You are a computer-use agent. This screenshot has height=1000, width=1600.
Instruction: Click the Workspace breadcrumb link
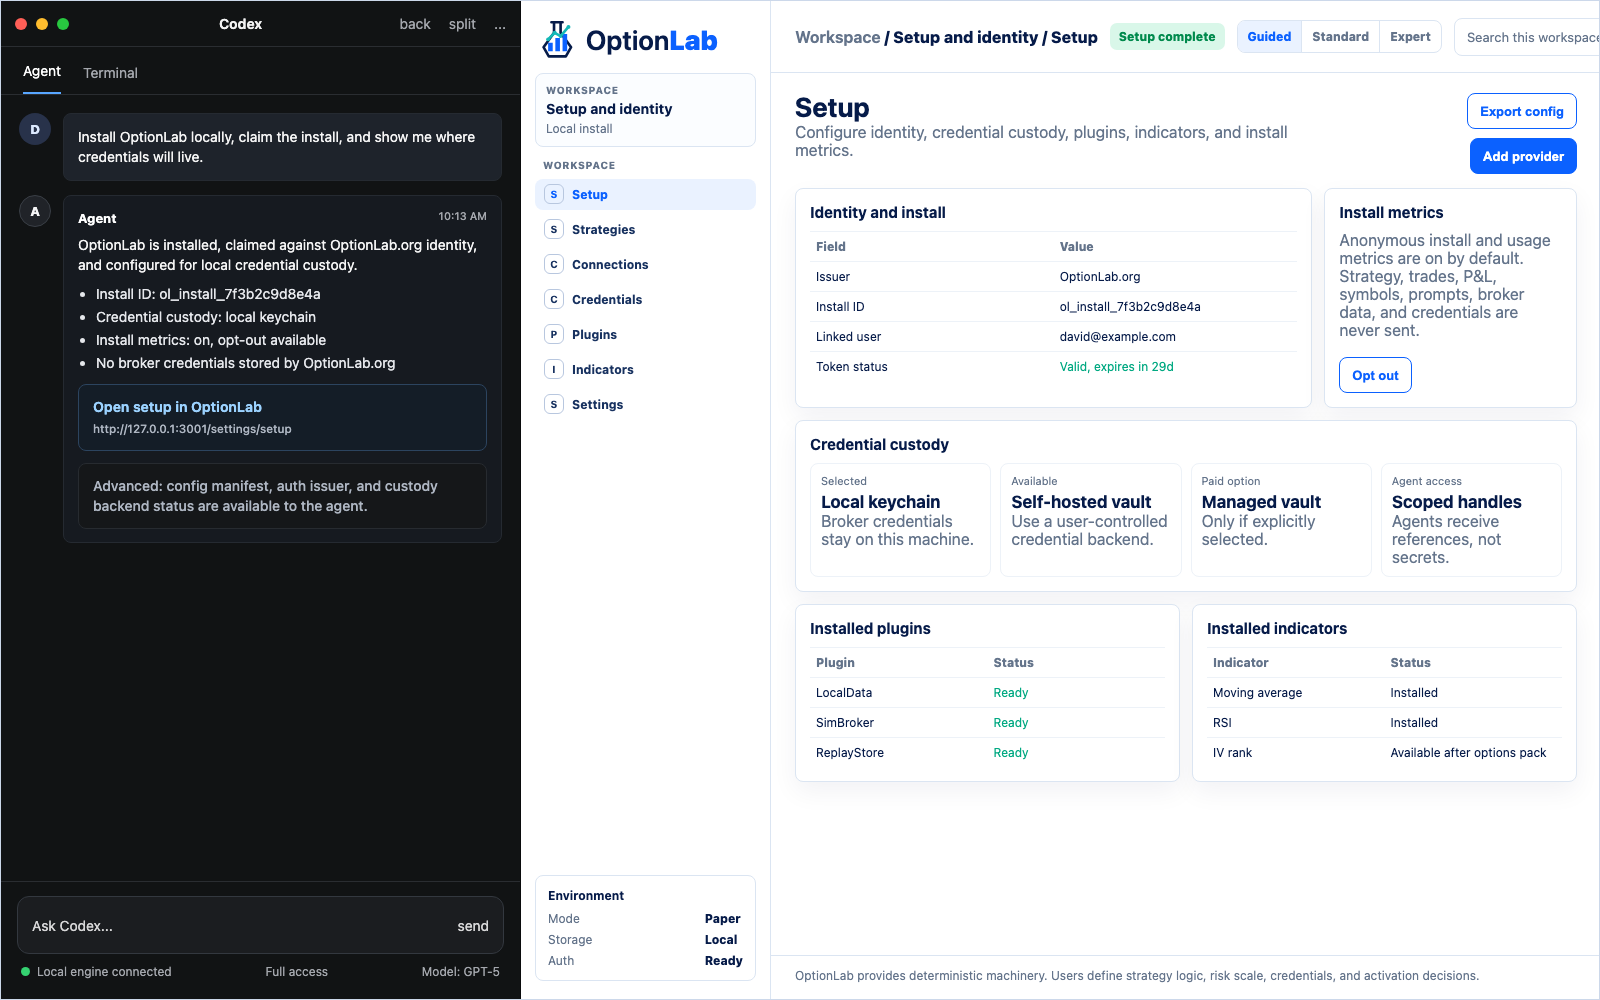point(838,37)
